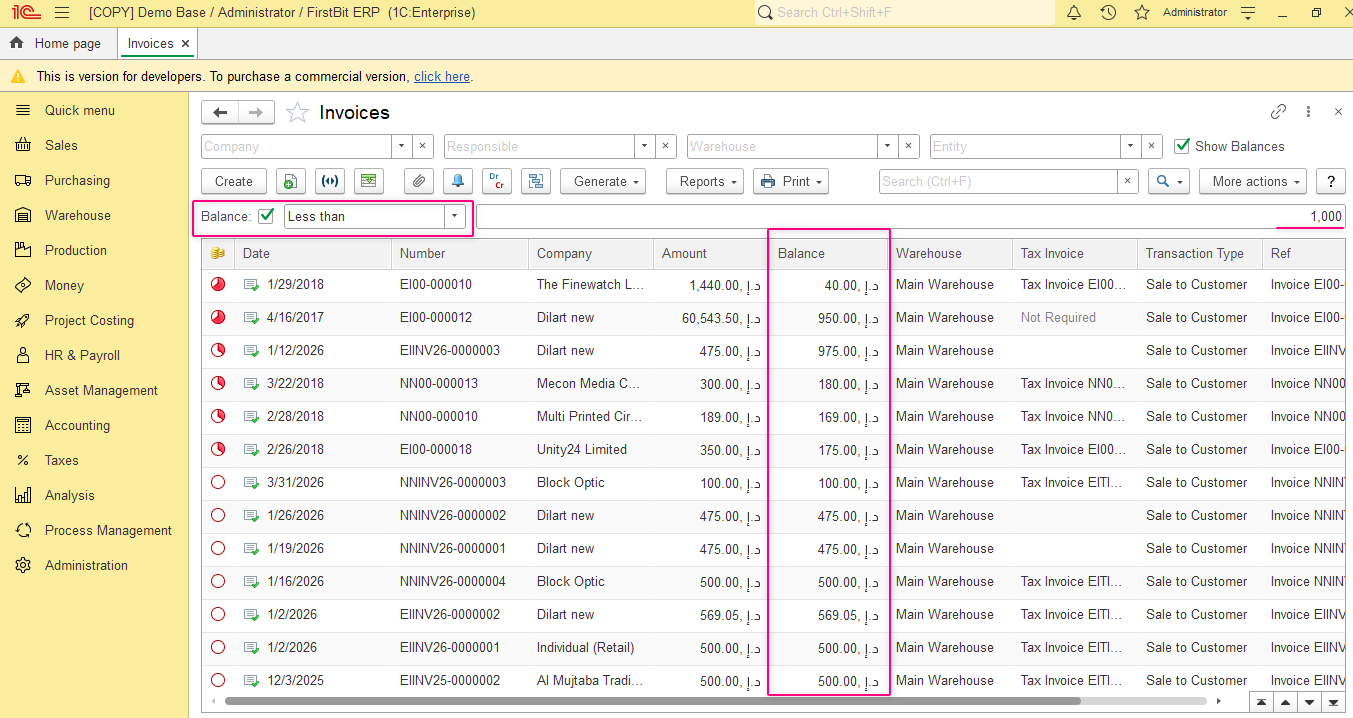The height and width of the screenshot is (718, 1353).
Task: Open Process Management section in sidebar
Action: click(108, 530)
